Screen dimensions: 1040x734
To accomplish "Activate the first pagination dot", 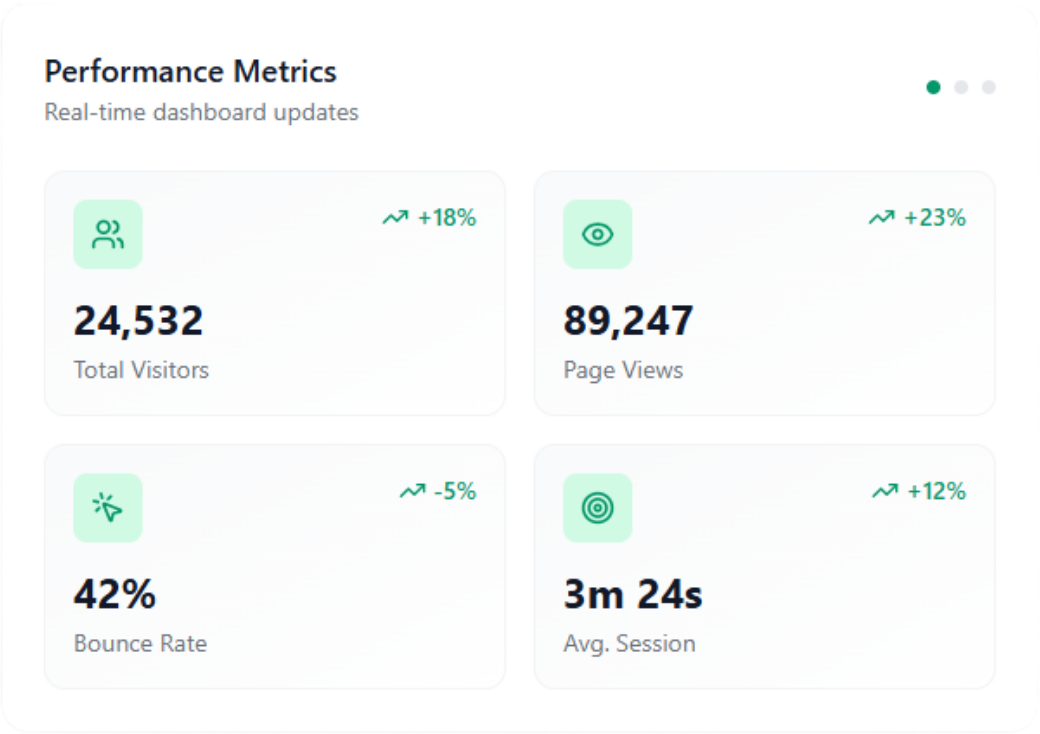I will point(934,87).
